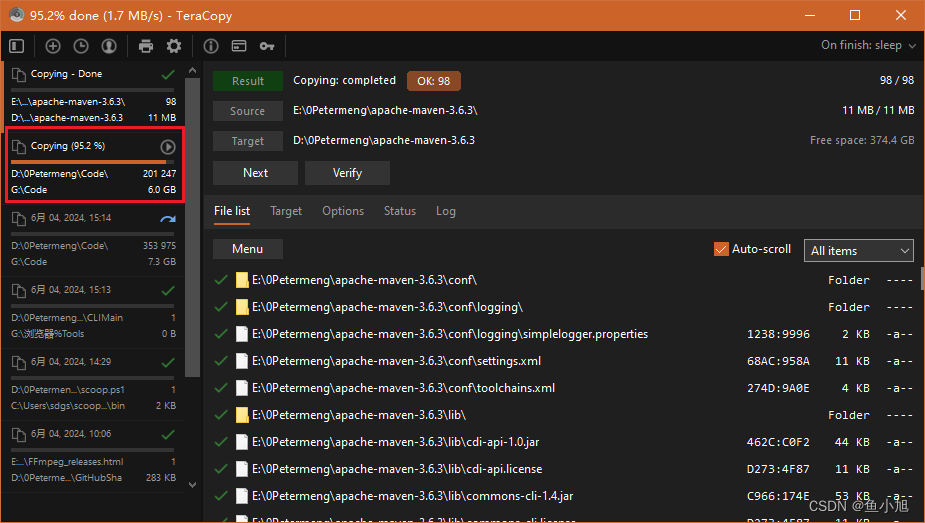Click the copy icon beside 6月 04, 2024, 15:13
The height and width of the screenshot is (523, 925).
[x=19, y=290]
